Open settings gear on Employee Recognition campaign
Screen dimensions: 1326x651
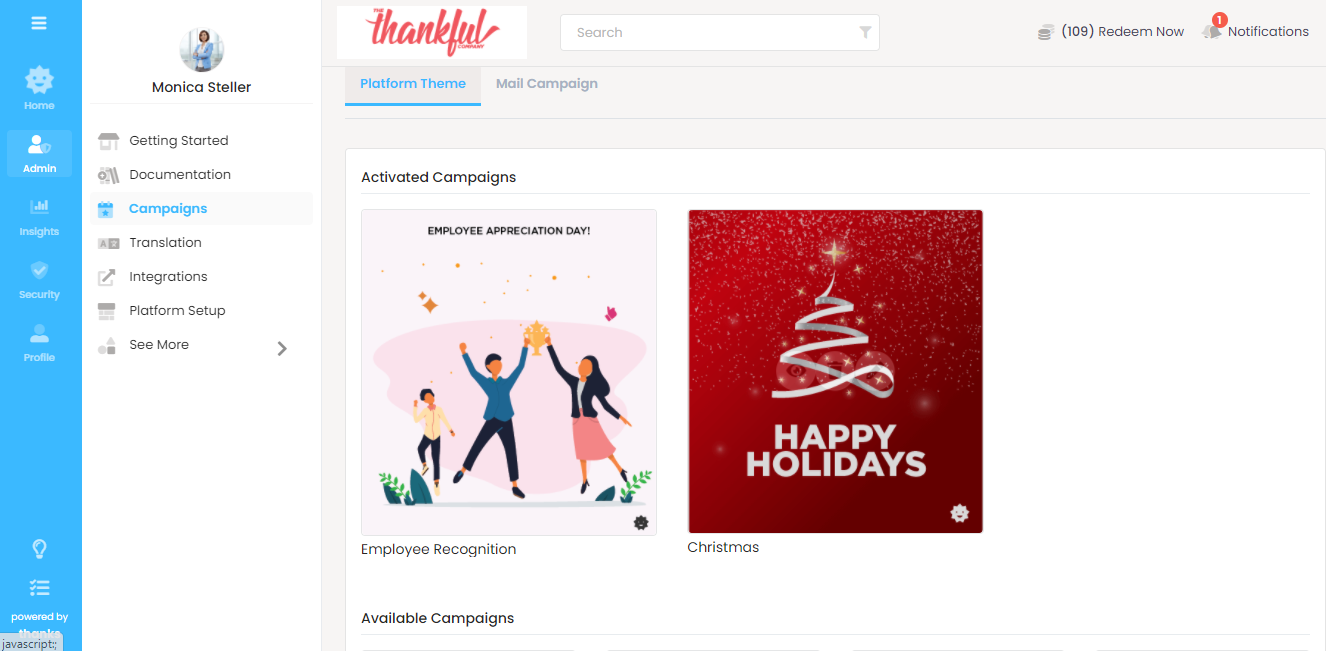(x=641, y=522)
